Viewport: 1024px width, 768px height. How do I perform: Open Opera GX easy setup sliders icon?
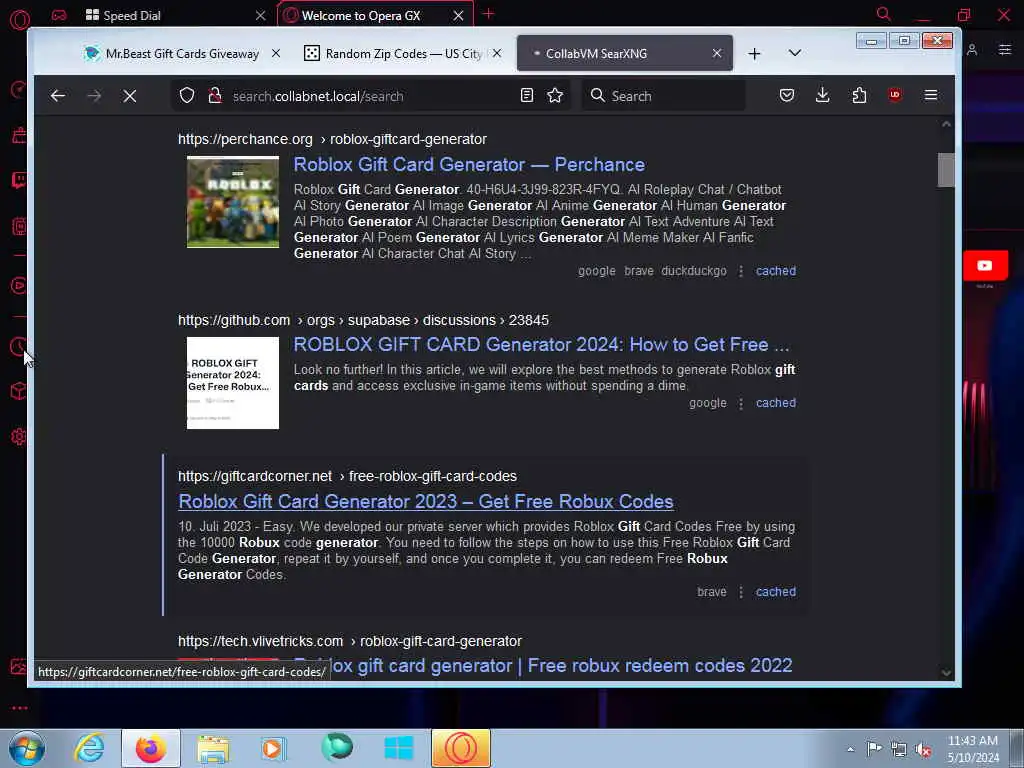[x=1005, y=50]
